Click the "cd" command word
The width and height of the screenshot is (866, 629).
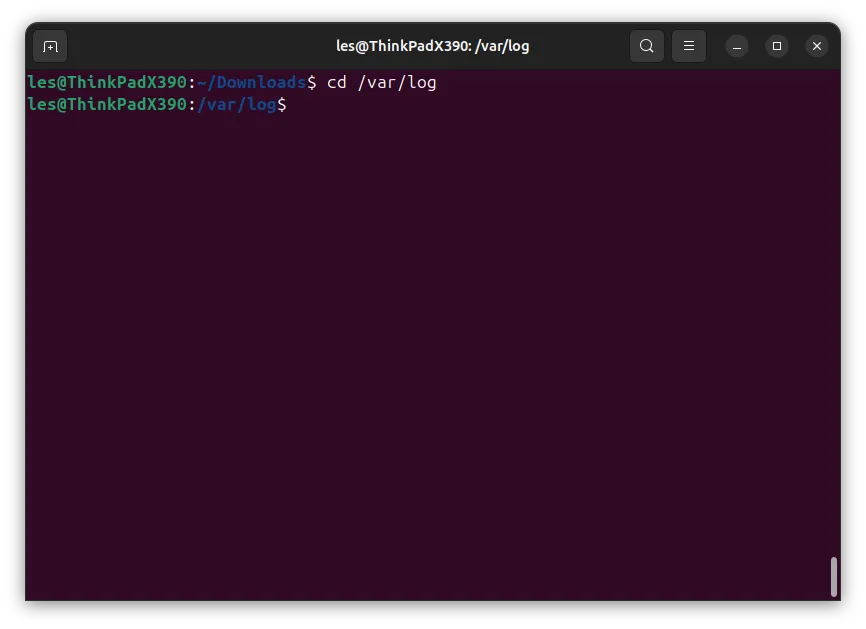[x=337, y=82]
